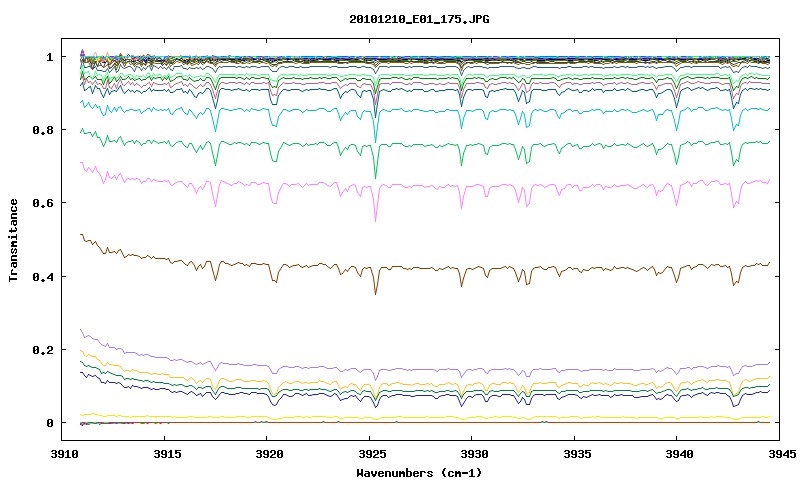
Task: Click the x-axis tick label 3945
Action: [782, 454]
